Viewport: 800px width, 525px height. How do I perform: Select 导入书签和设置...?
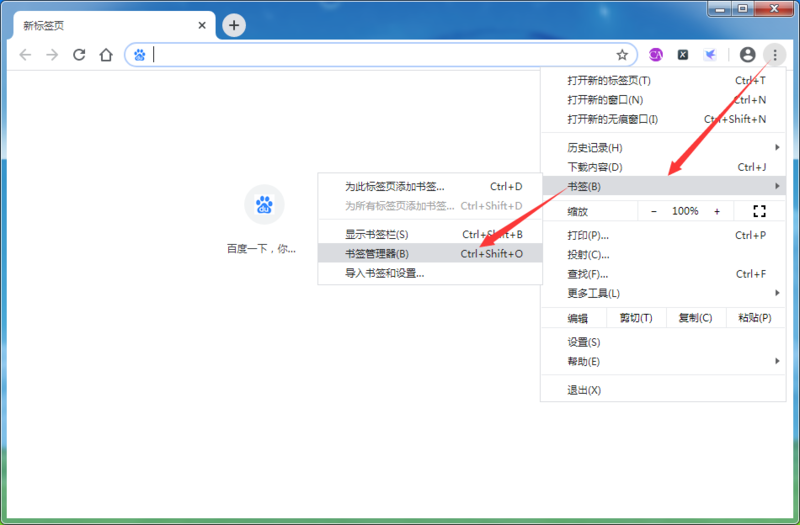coord(430,273)
